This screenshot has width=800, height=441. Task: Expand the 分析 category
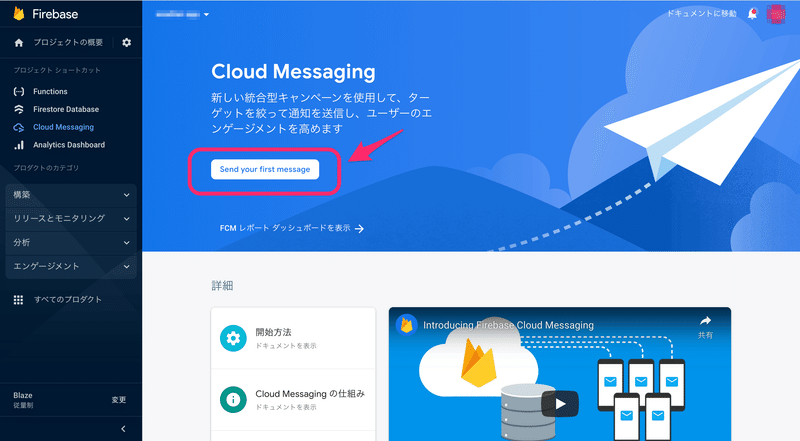(71, 242)
